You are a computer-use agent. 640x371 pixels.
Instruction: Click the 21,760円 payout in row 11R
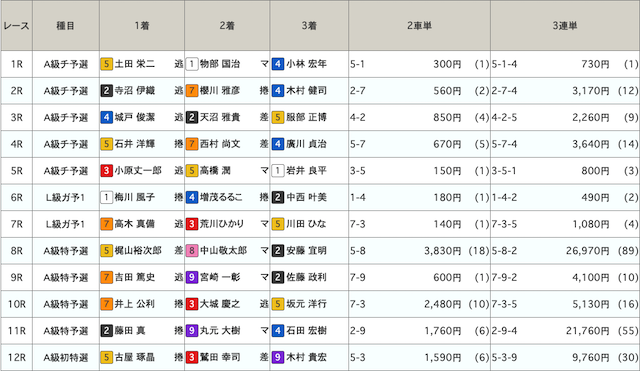click(588, 331)
